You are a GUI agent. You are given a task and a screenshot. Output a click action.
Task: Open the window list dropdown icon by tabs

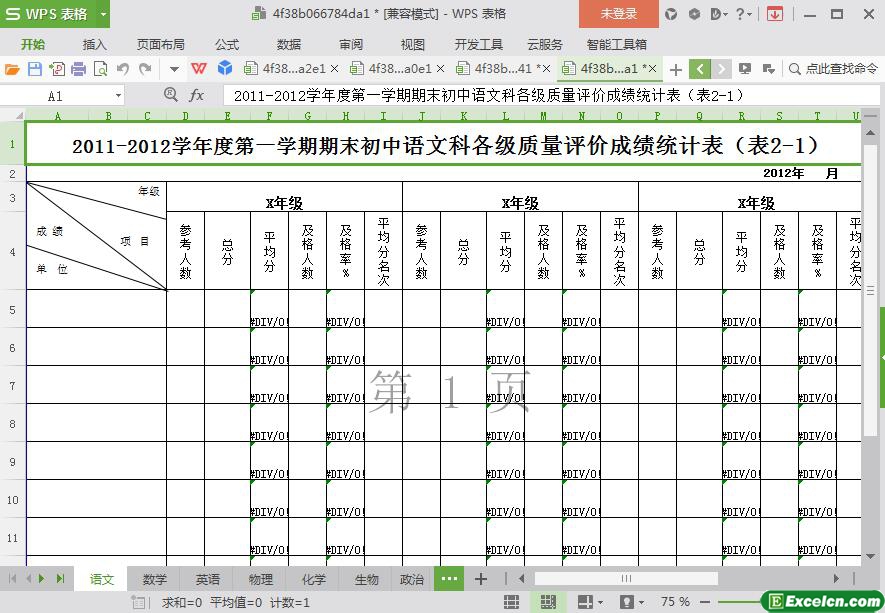[768, 69]
